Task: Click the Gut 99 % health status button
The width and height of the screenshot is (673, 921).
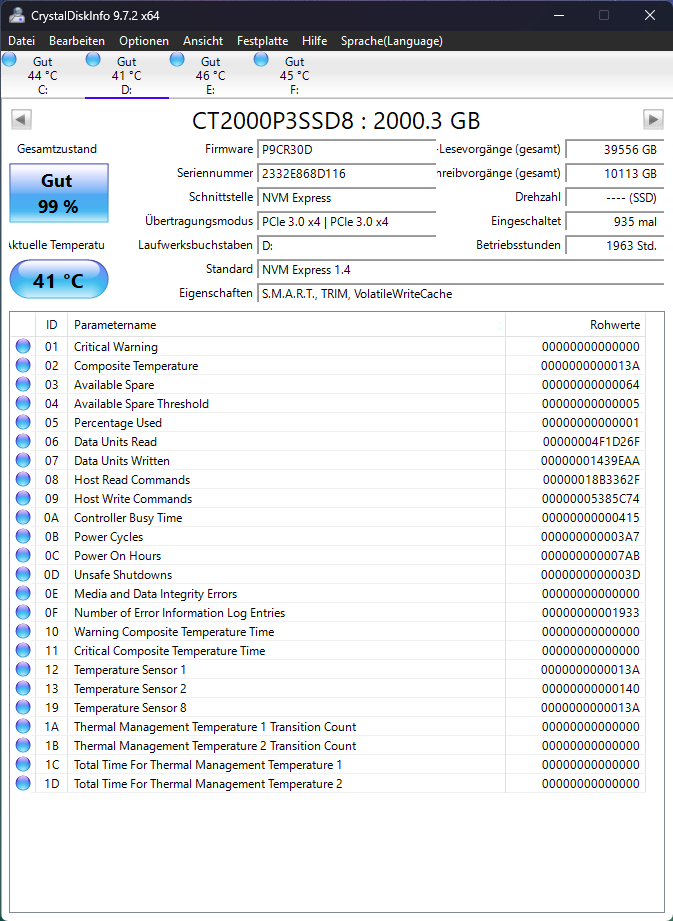Action: coord(59,193)
